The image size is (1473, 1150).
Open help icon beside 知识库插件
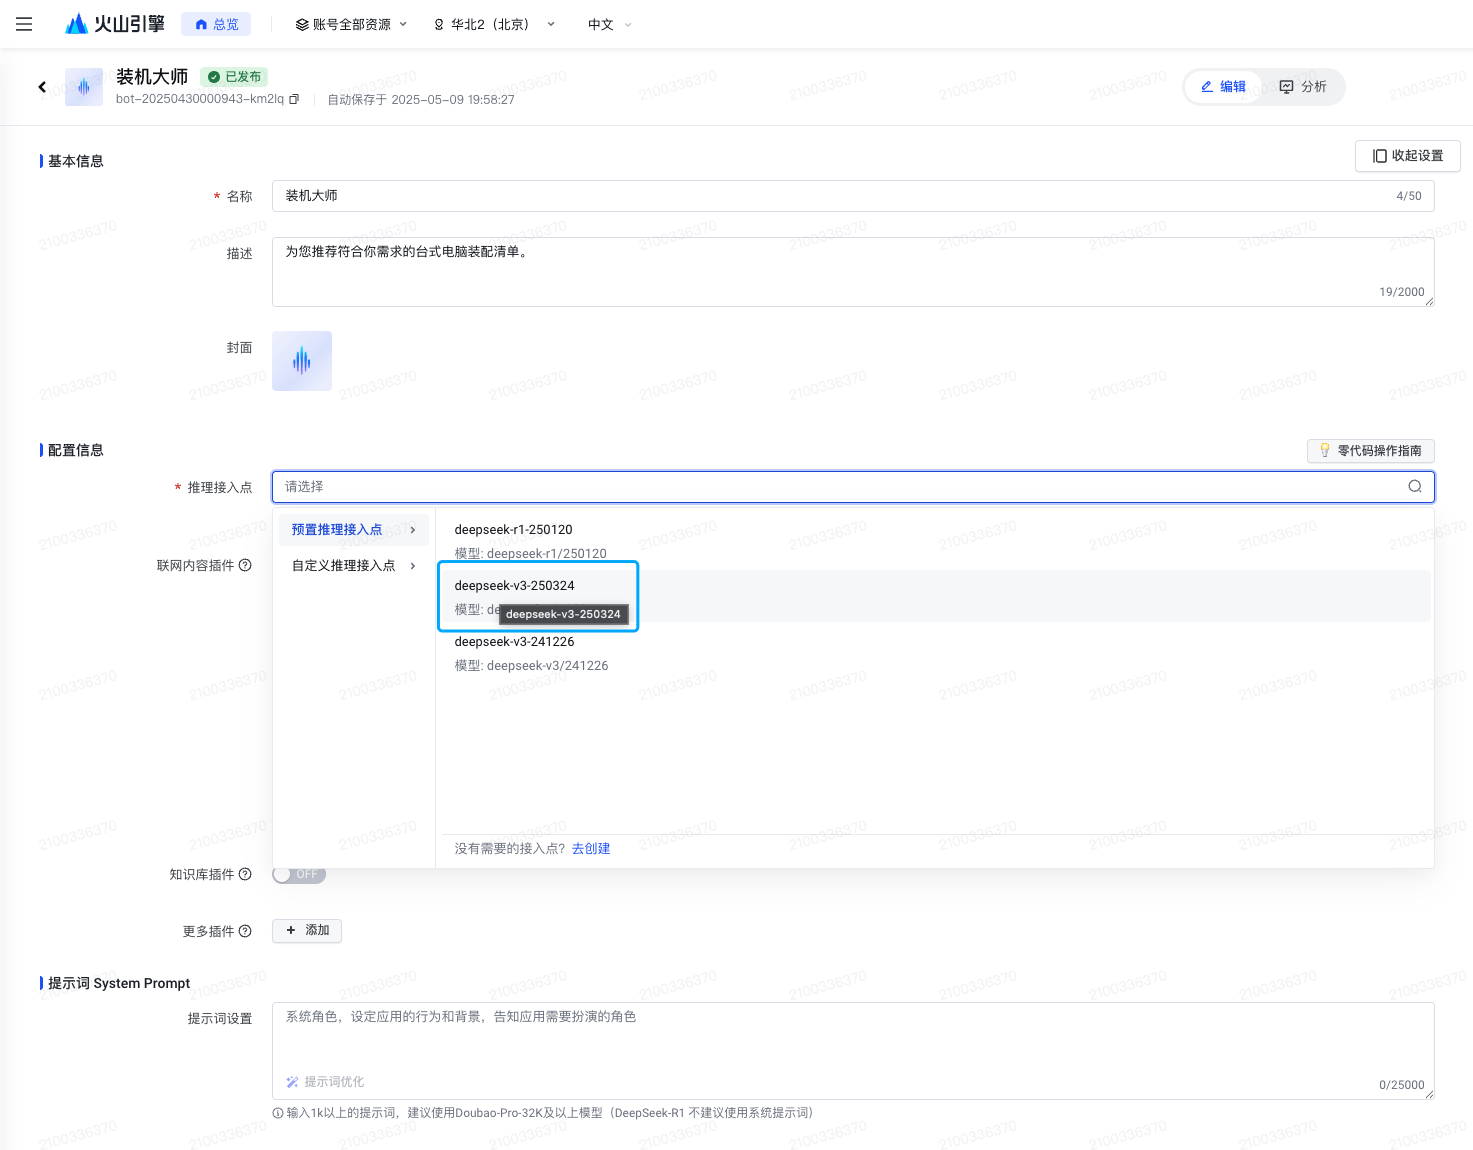coord(245,875)
